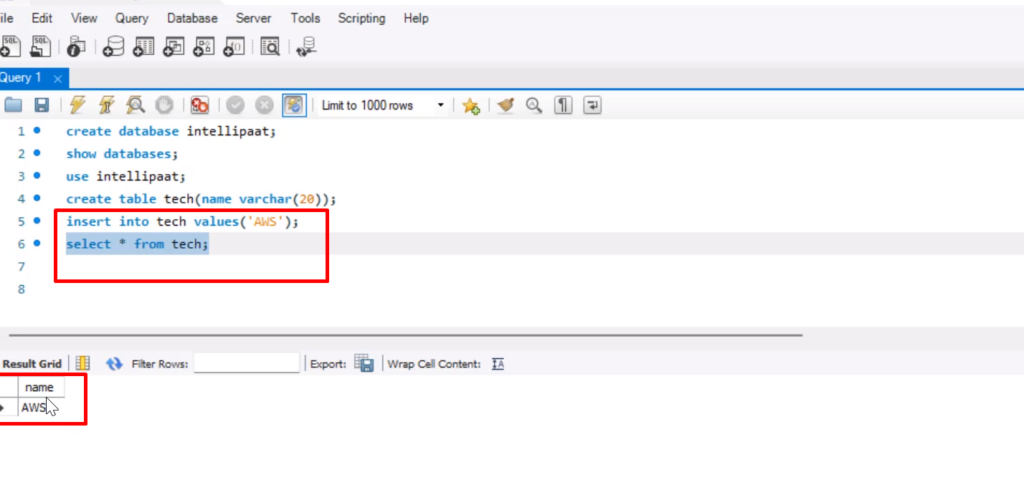The image size is (1024, 480).
Task: Select the AWS cell in the result grid
Action: 35,408
